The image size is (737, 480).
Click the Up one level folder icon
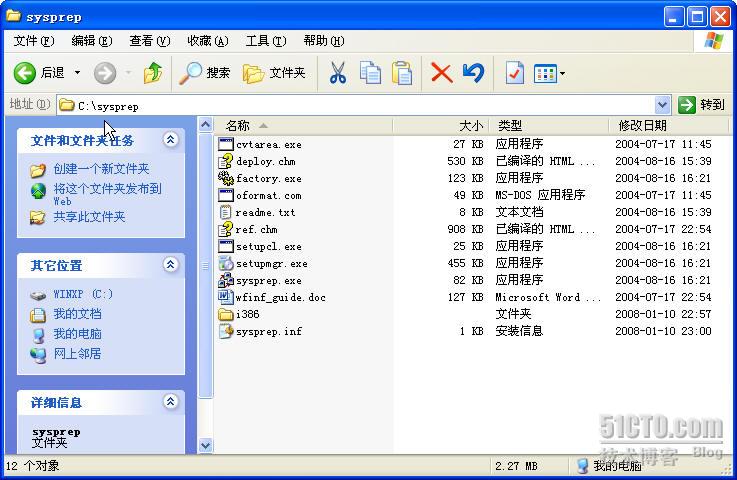pos(153,73)
